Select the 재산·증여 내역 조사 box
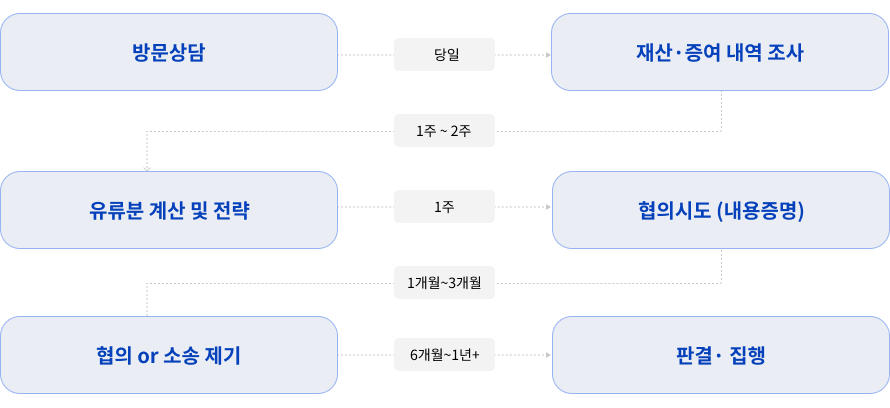Image resolution: width=890 pixels, height=408 pixels. (x=720, y=52)
